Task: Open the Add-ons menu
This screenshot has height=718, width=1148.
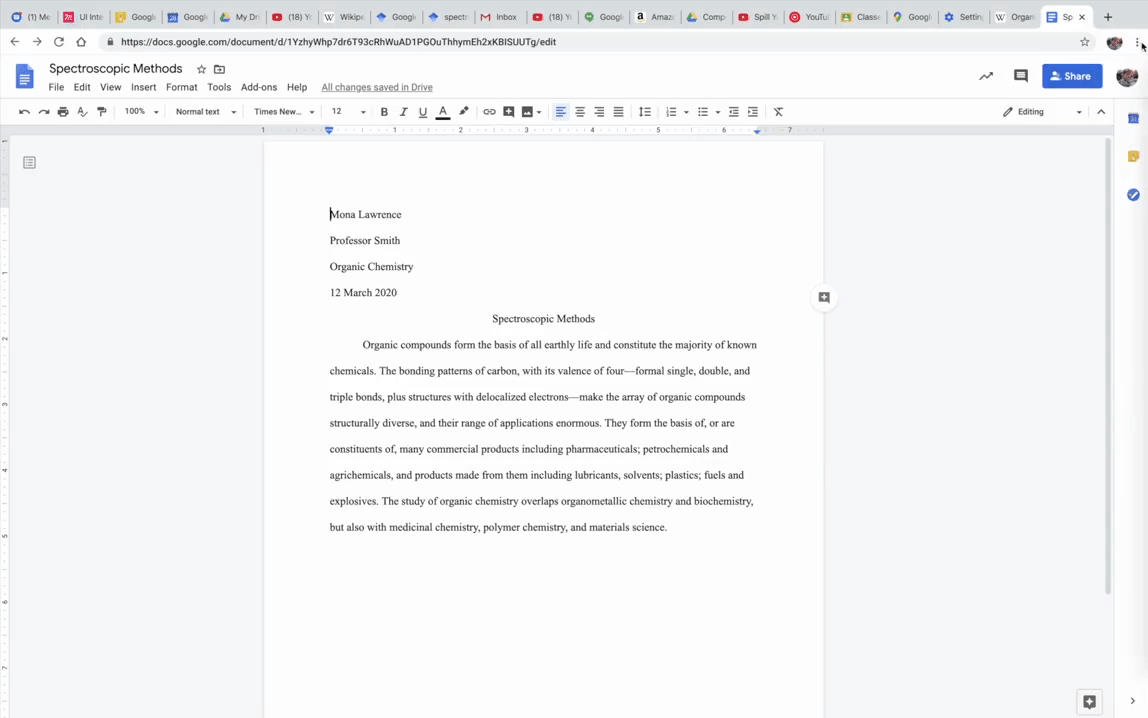Action: tap(258, 87)
